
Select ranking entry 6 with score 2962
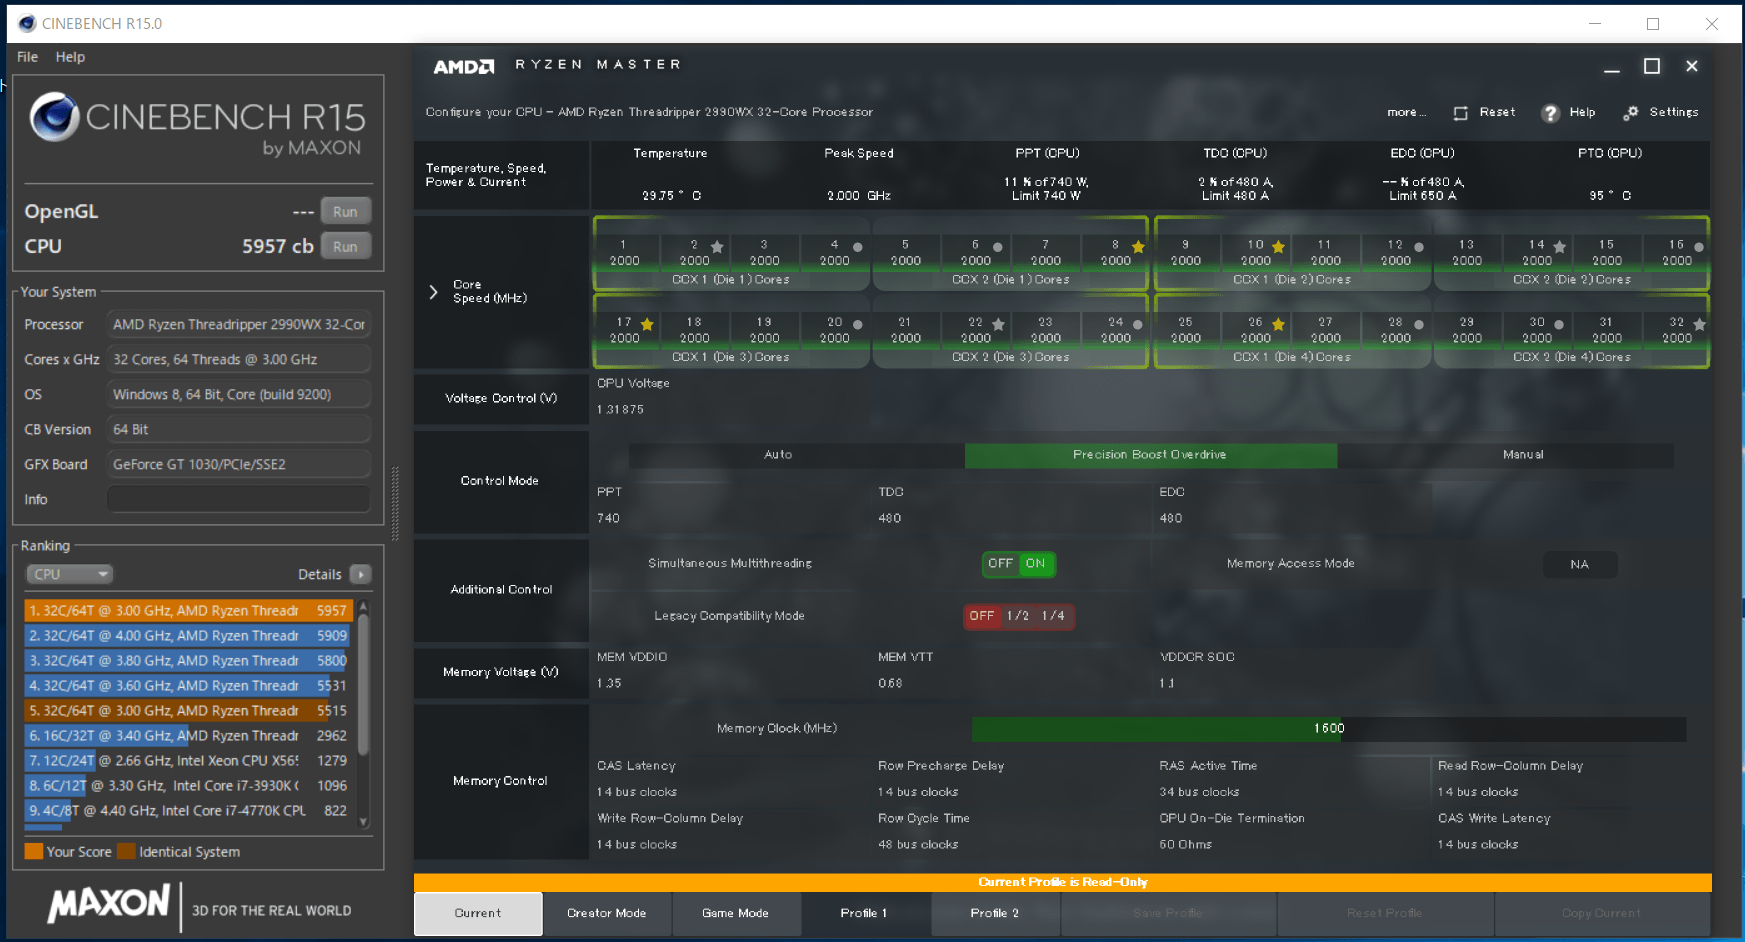187,735
